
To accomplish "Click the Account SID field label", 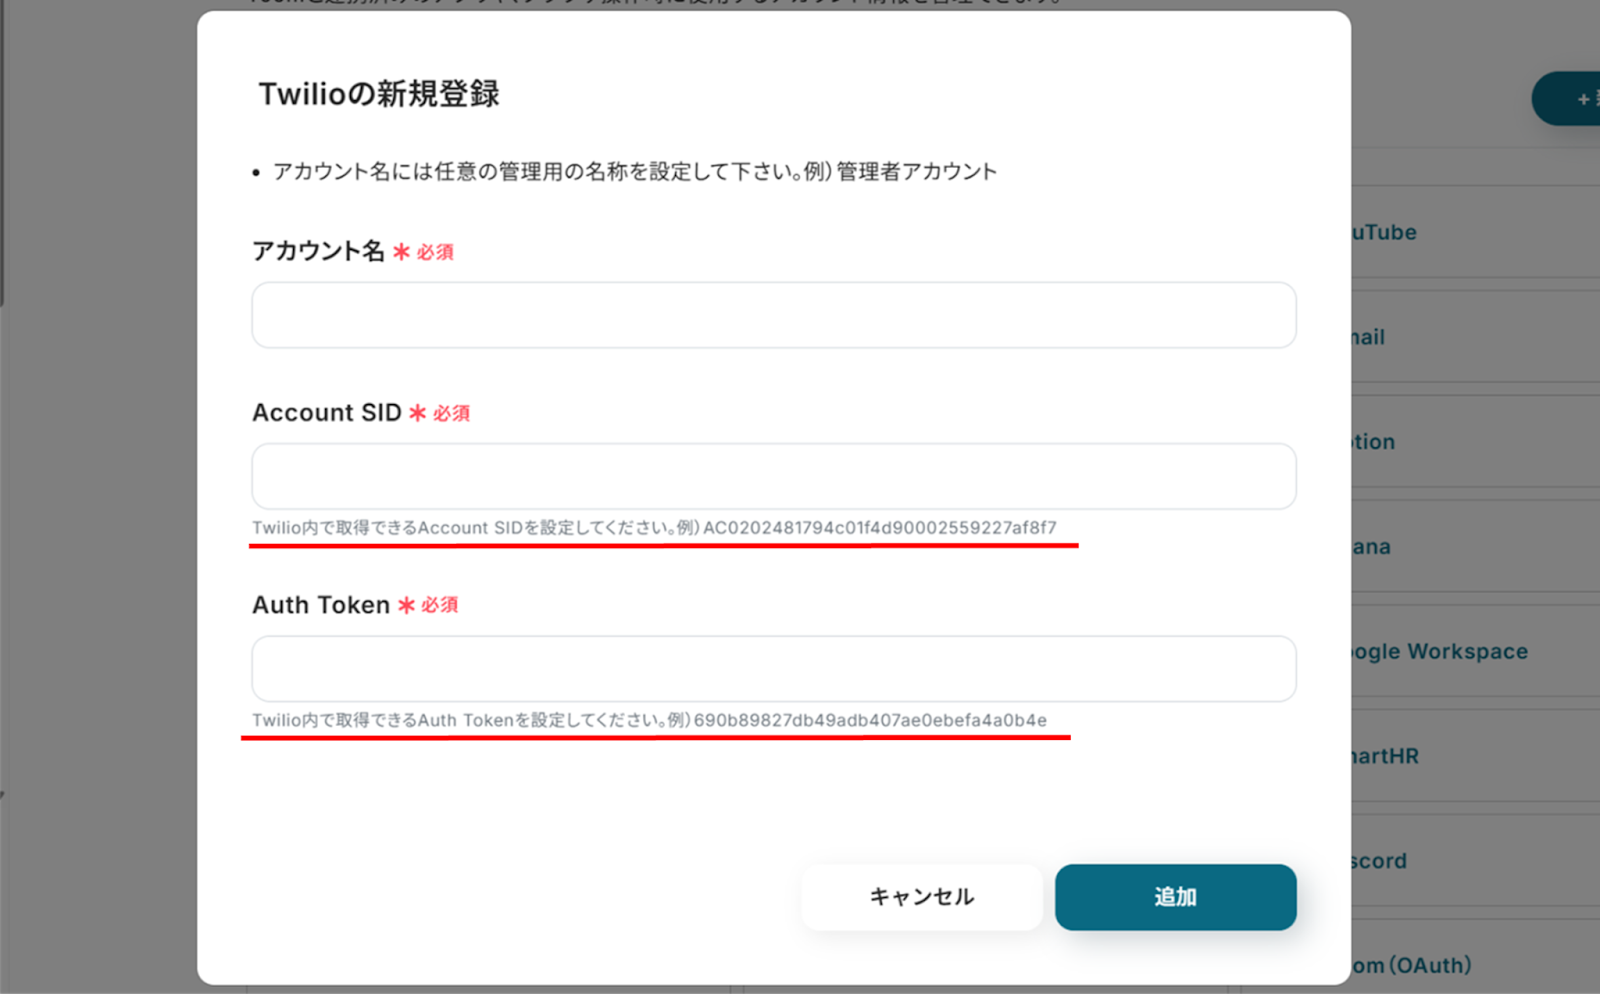I will point(326,412).
